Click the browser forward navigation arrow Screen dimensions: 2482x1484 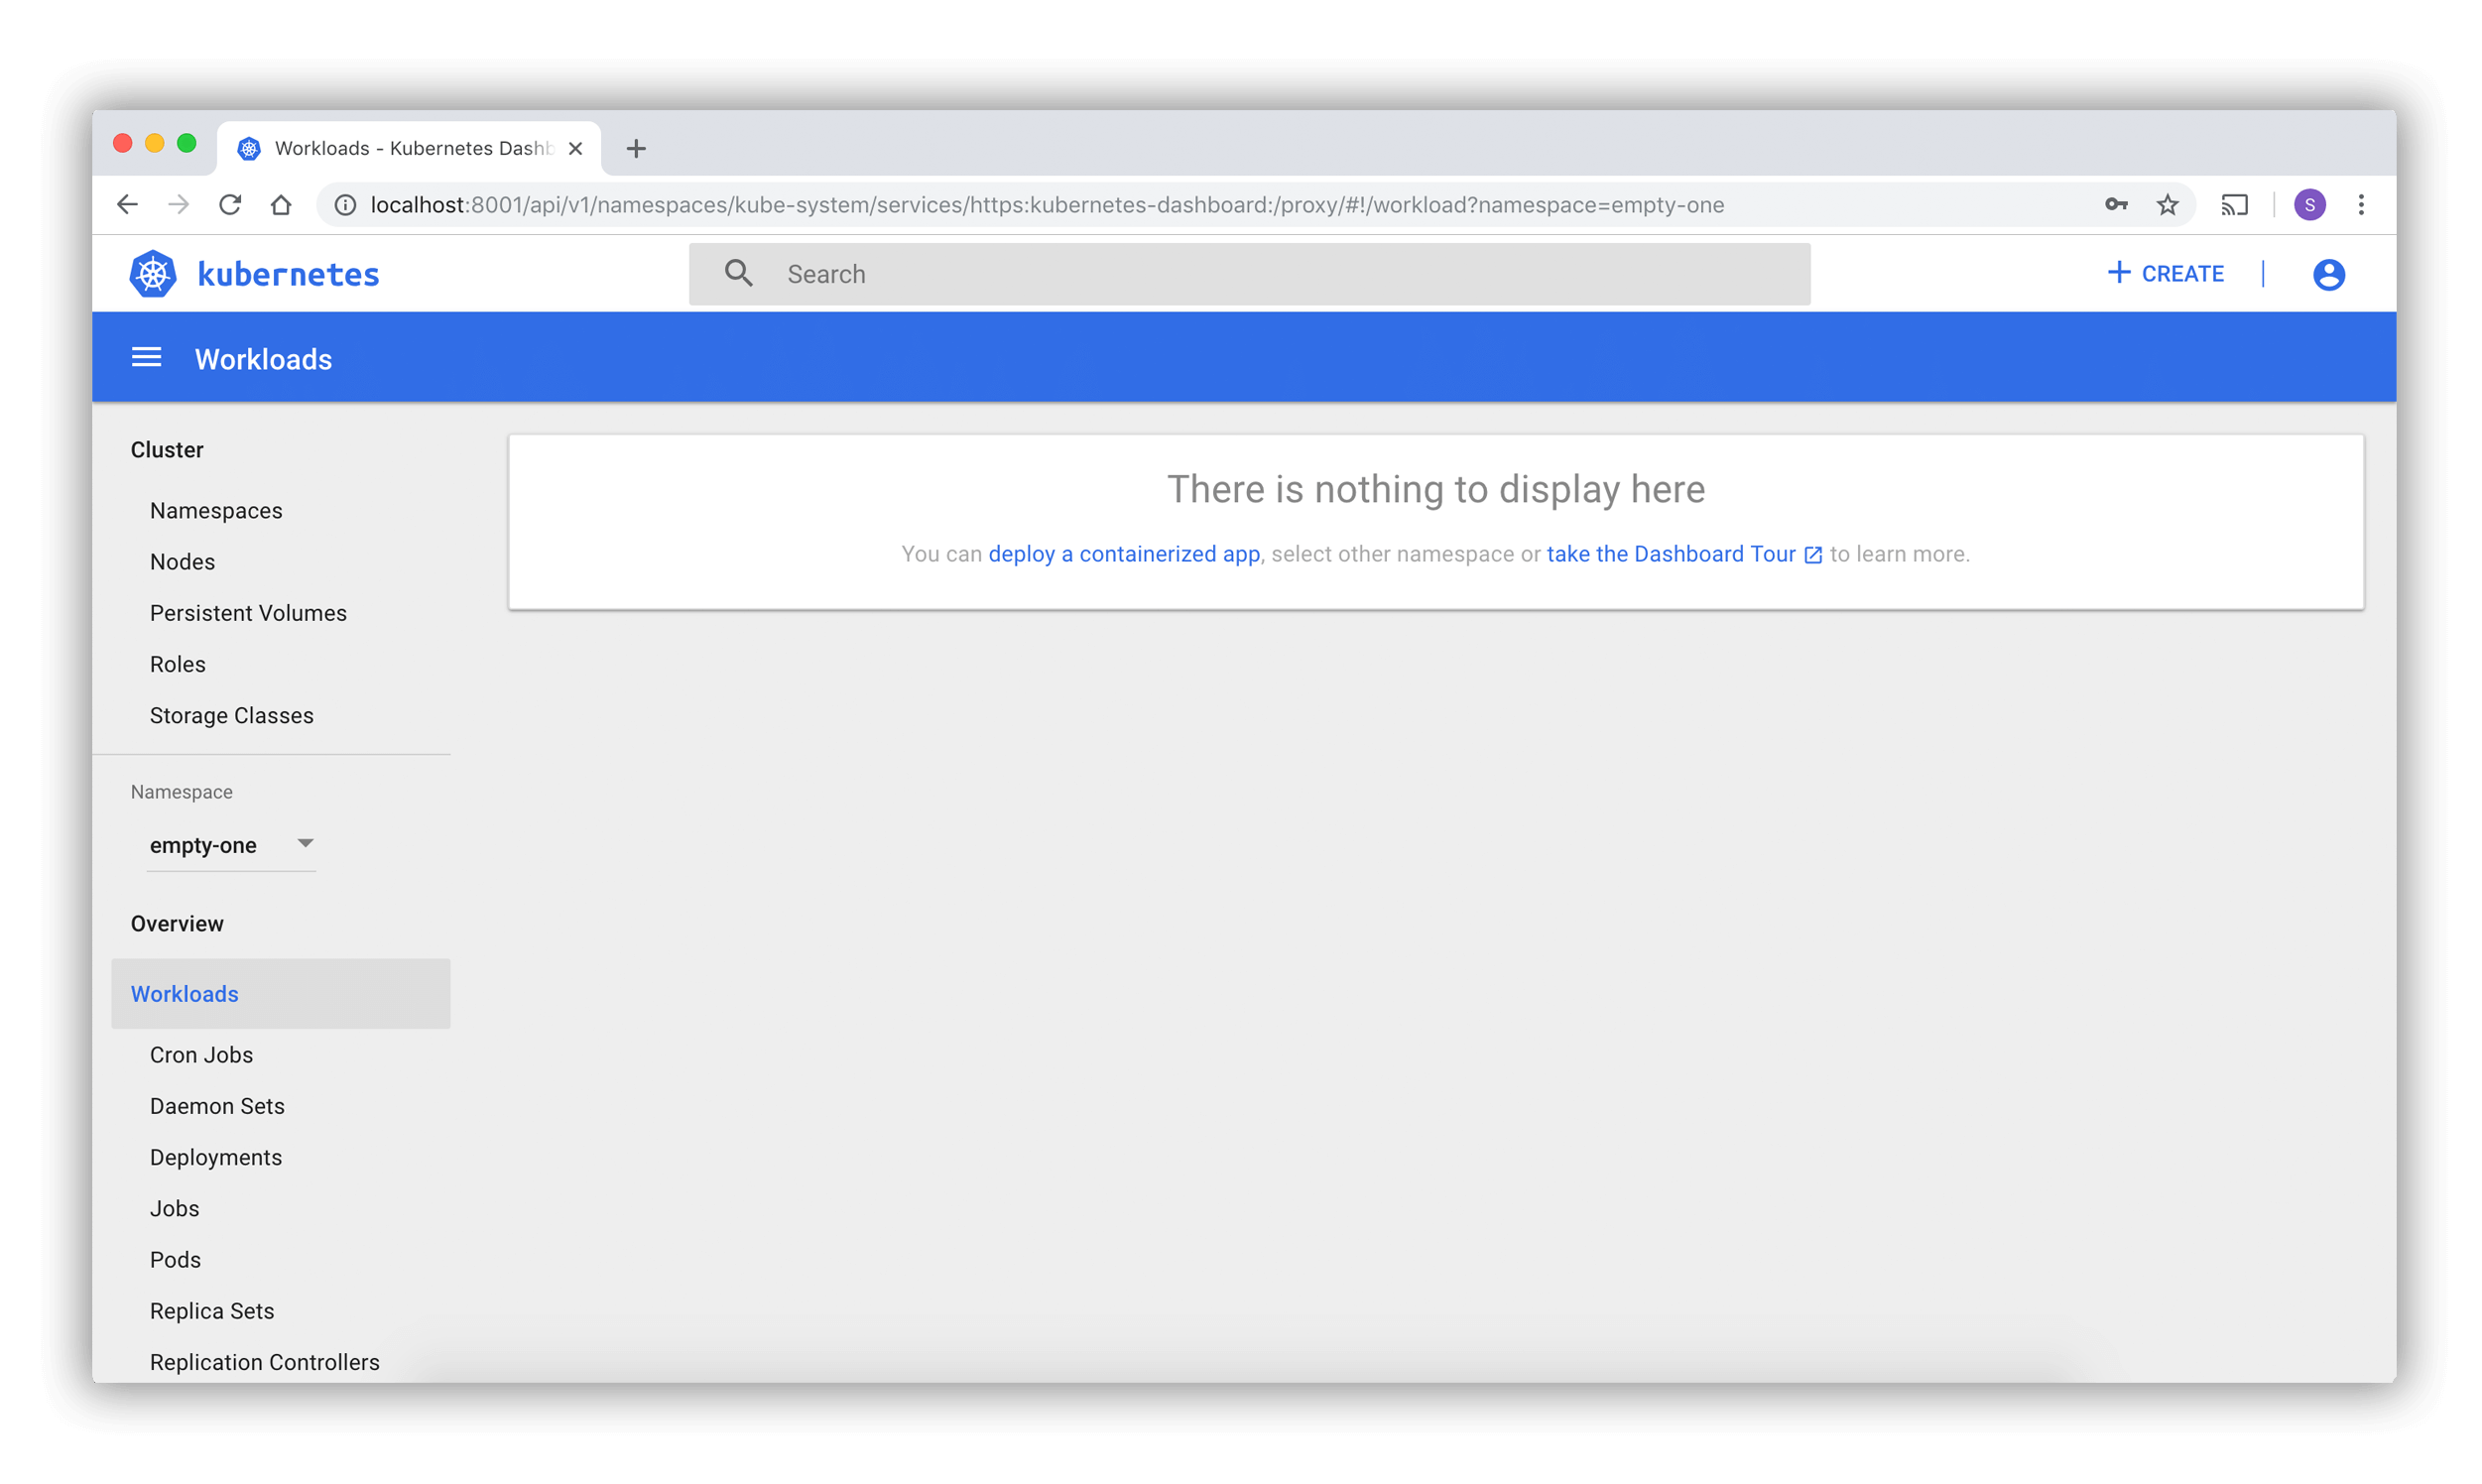pyautogui.click(x=179, y=205)
